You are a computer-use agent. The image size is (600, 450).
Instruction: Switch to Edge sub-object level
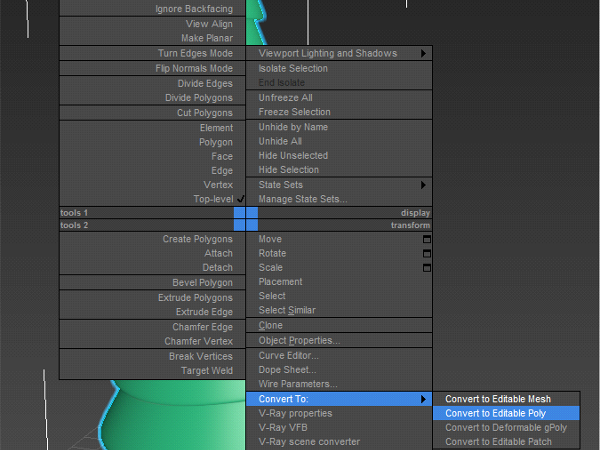(x=152, y=170)
